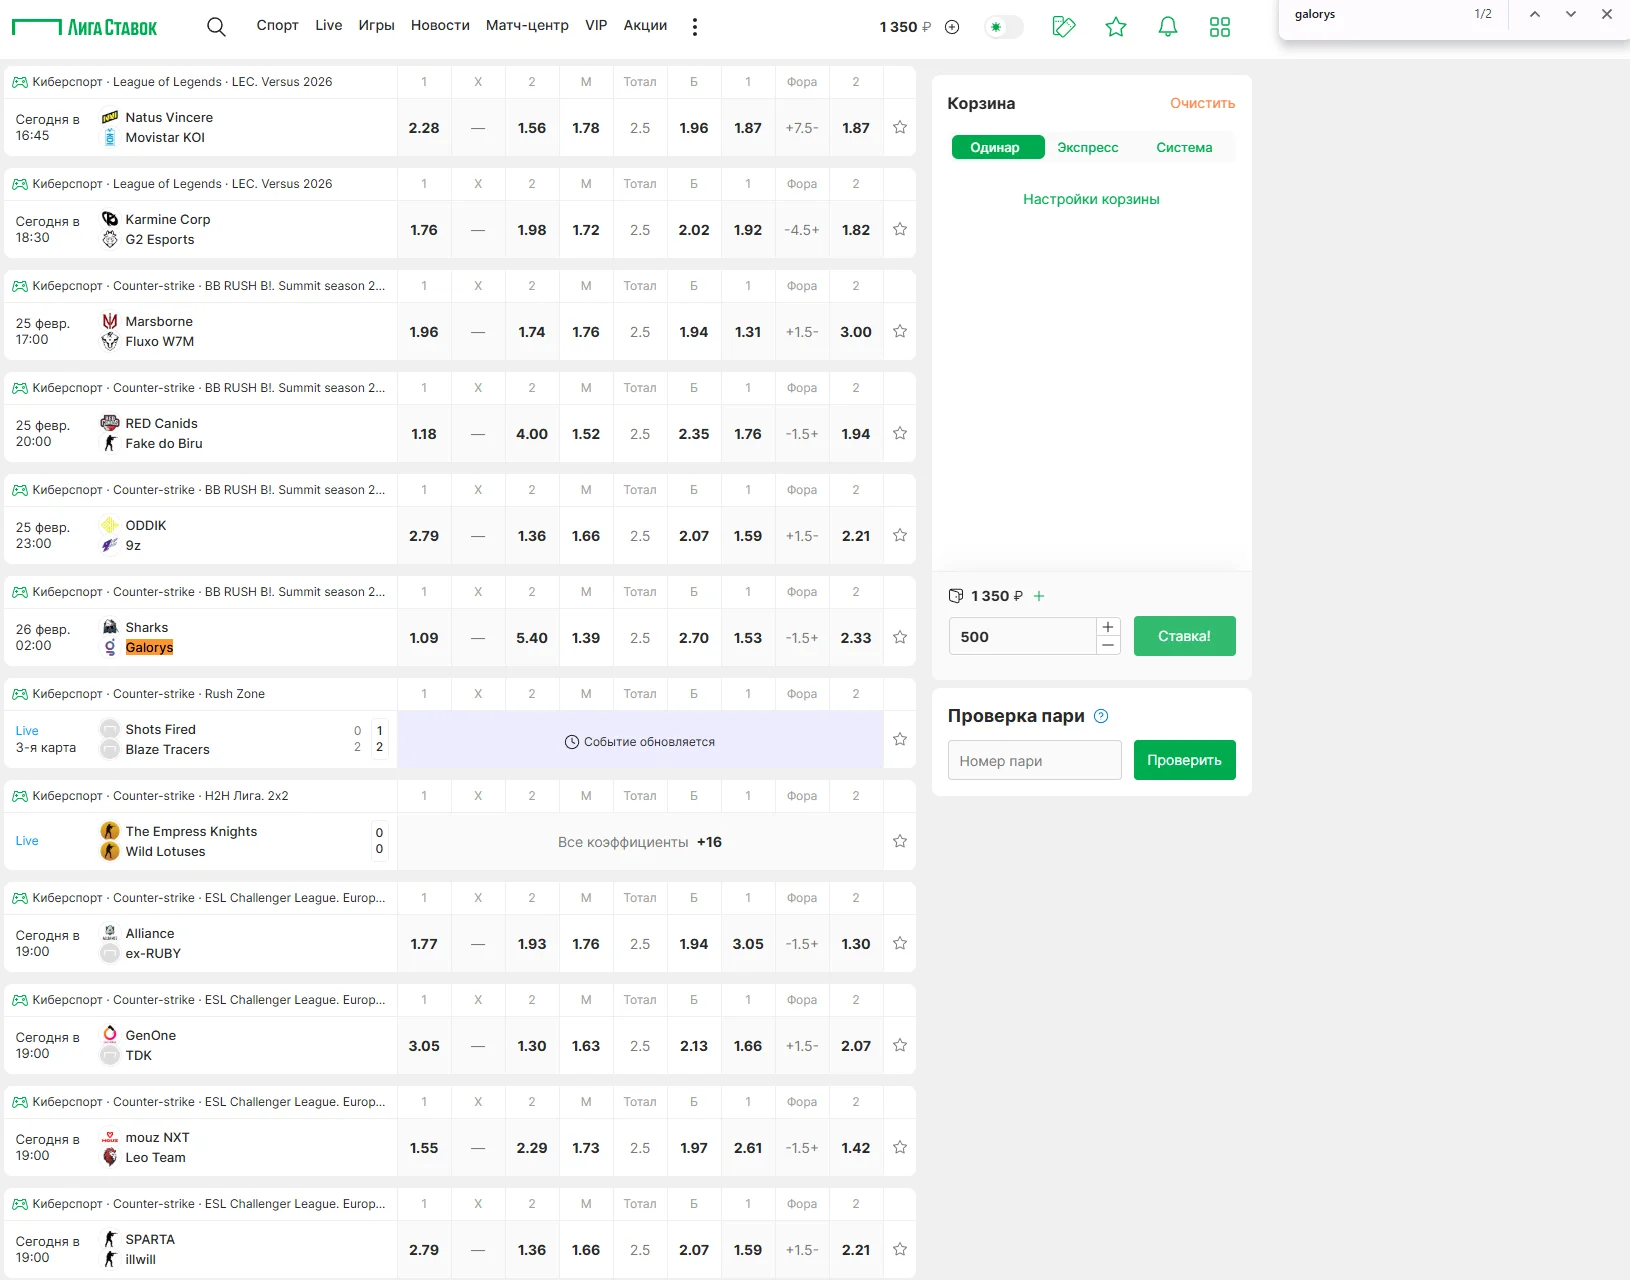Image resolution: width=1630 pixels, height=1280 pixels.
Task: Open Акции in the top menu
Action: (645, 25)
